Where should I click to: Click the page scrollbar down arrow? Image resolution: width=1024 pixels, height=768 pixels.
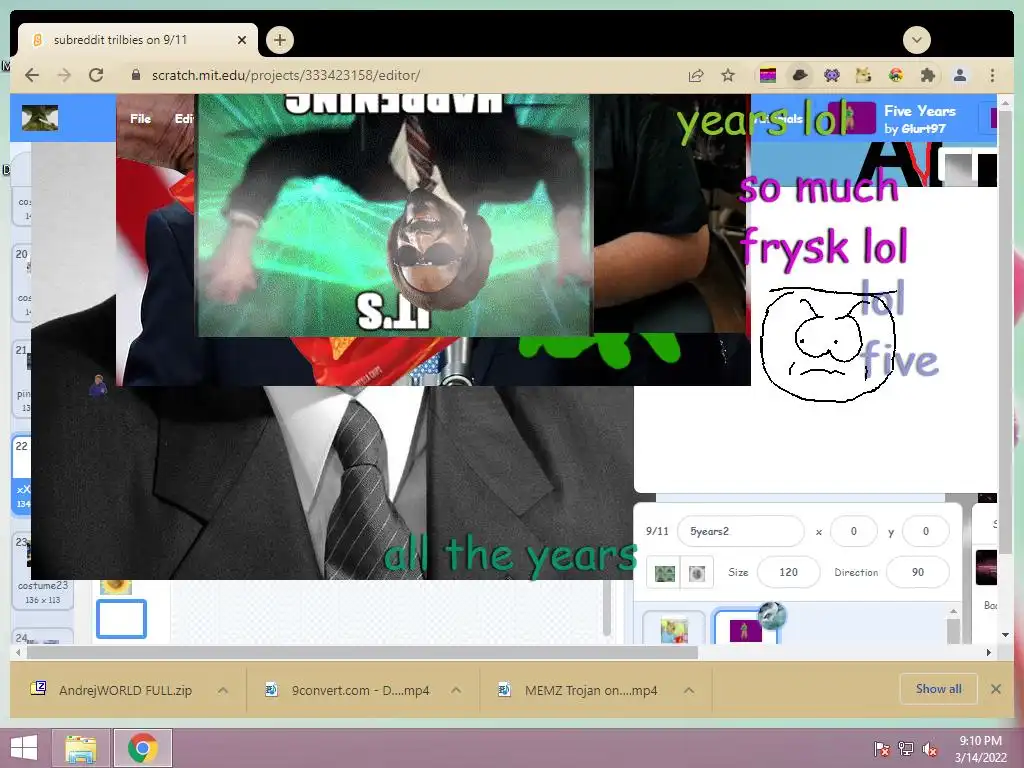pos(1006,635)
